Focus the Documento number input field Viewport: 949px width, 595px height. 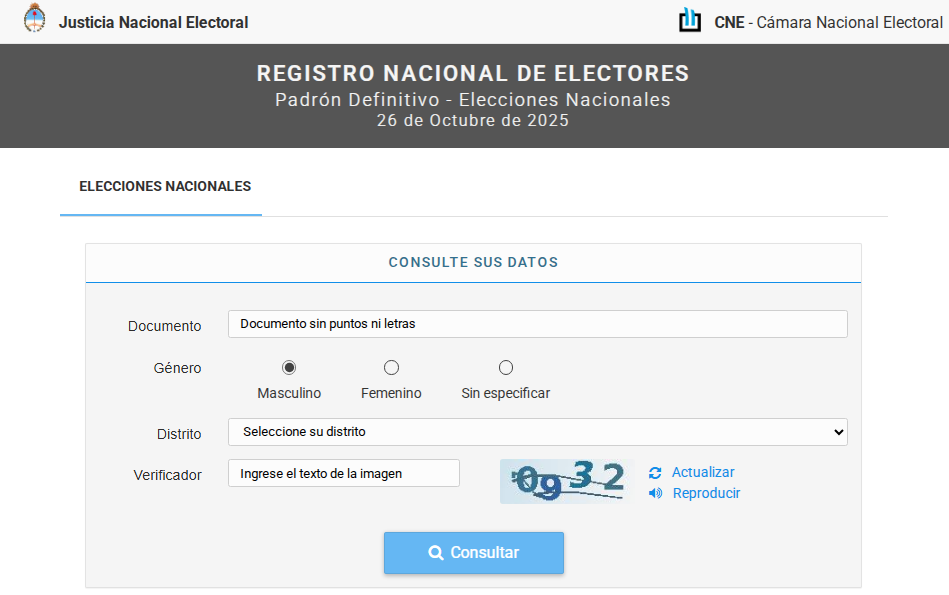click(537, 324)
